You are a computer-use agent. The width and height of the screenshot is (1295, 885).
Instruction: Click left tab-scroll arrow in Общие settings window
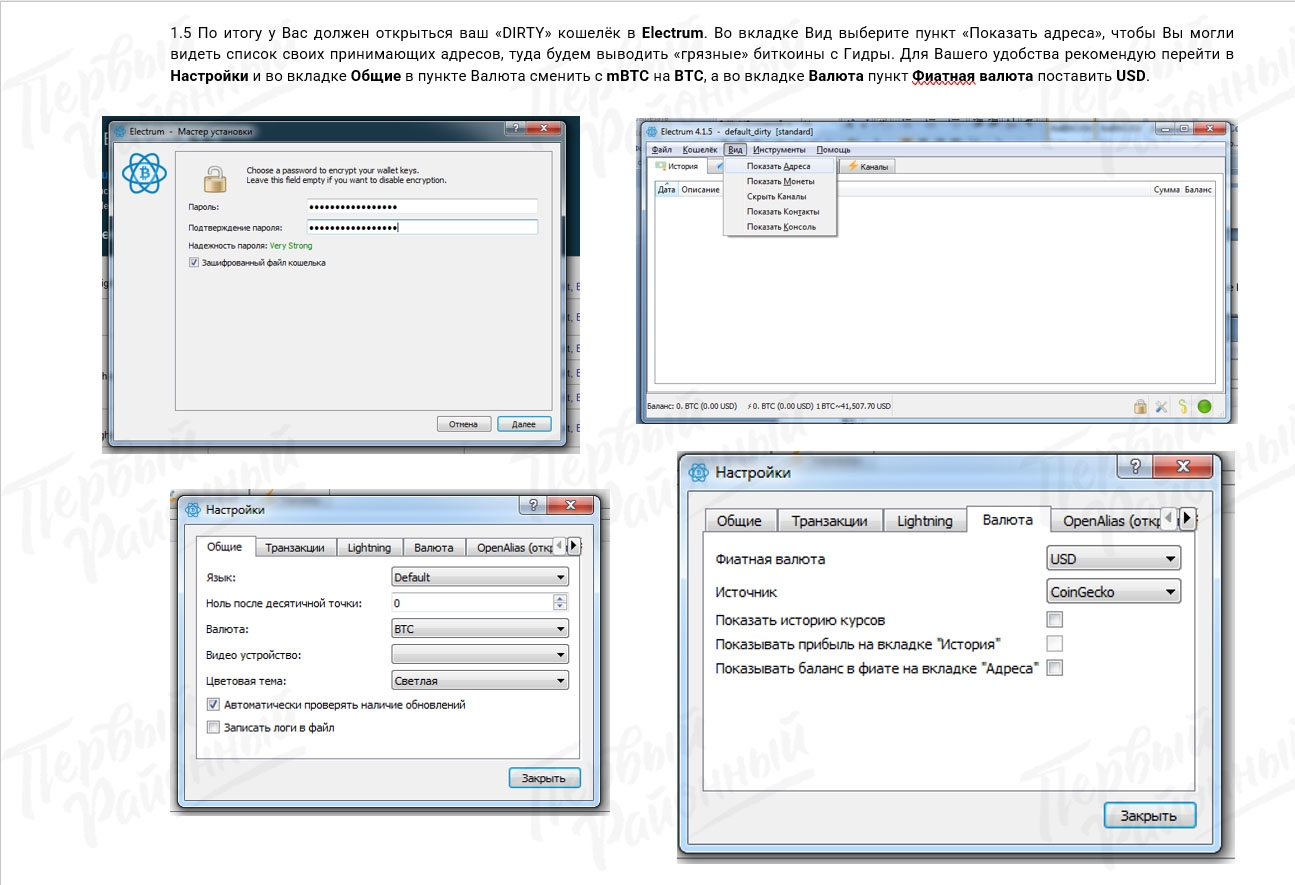560,546
